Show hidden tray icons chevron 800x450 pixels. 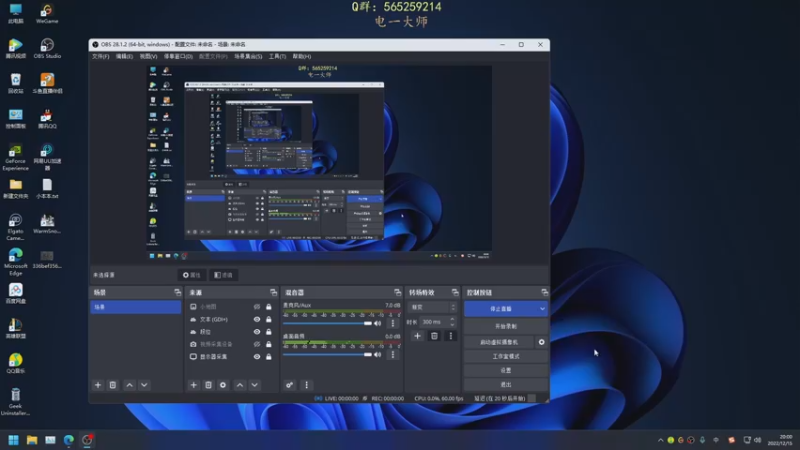[661, 440]
